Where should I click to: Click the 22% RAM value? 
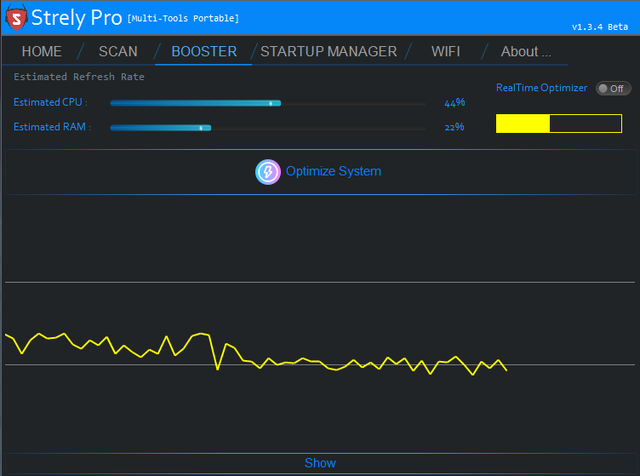[x=454, y=127]
